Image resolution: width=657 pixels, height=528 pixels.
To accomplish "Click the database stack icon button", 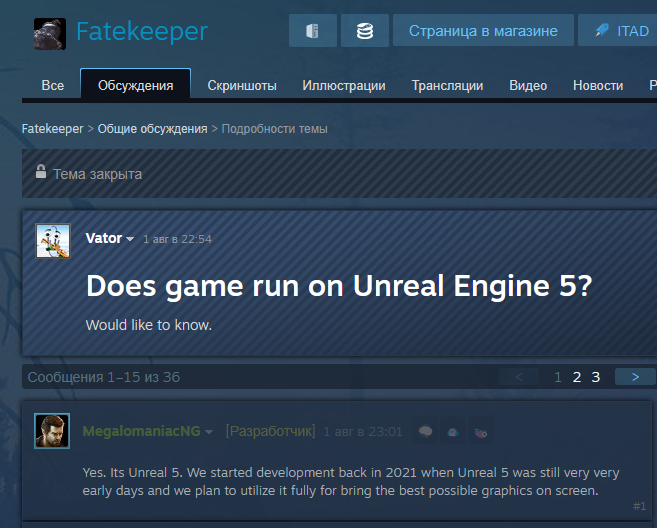I will pyautogui.click(x=365, y=31).
